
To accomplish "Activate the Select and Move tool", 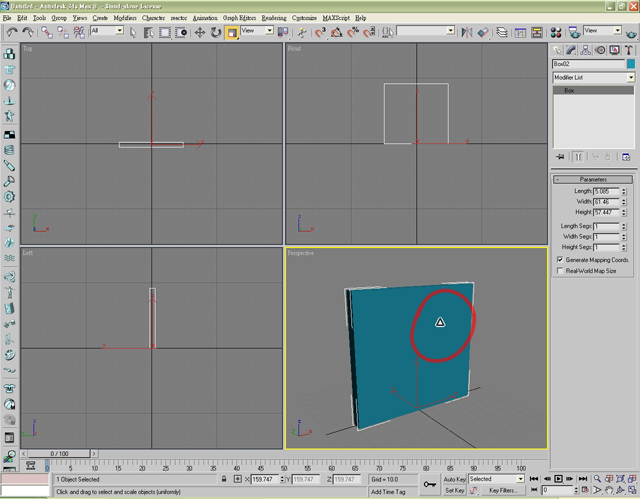I will tap(200, 32).
